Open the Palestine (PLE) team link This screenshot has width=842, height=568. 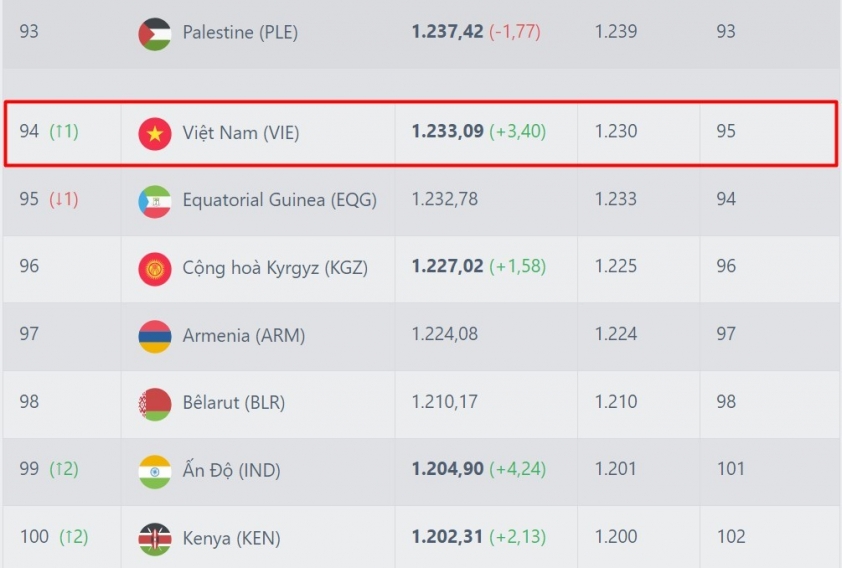[240, 32]
